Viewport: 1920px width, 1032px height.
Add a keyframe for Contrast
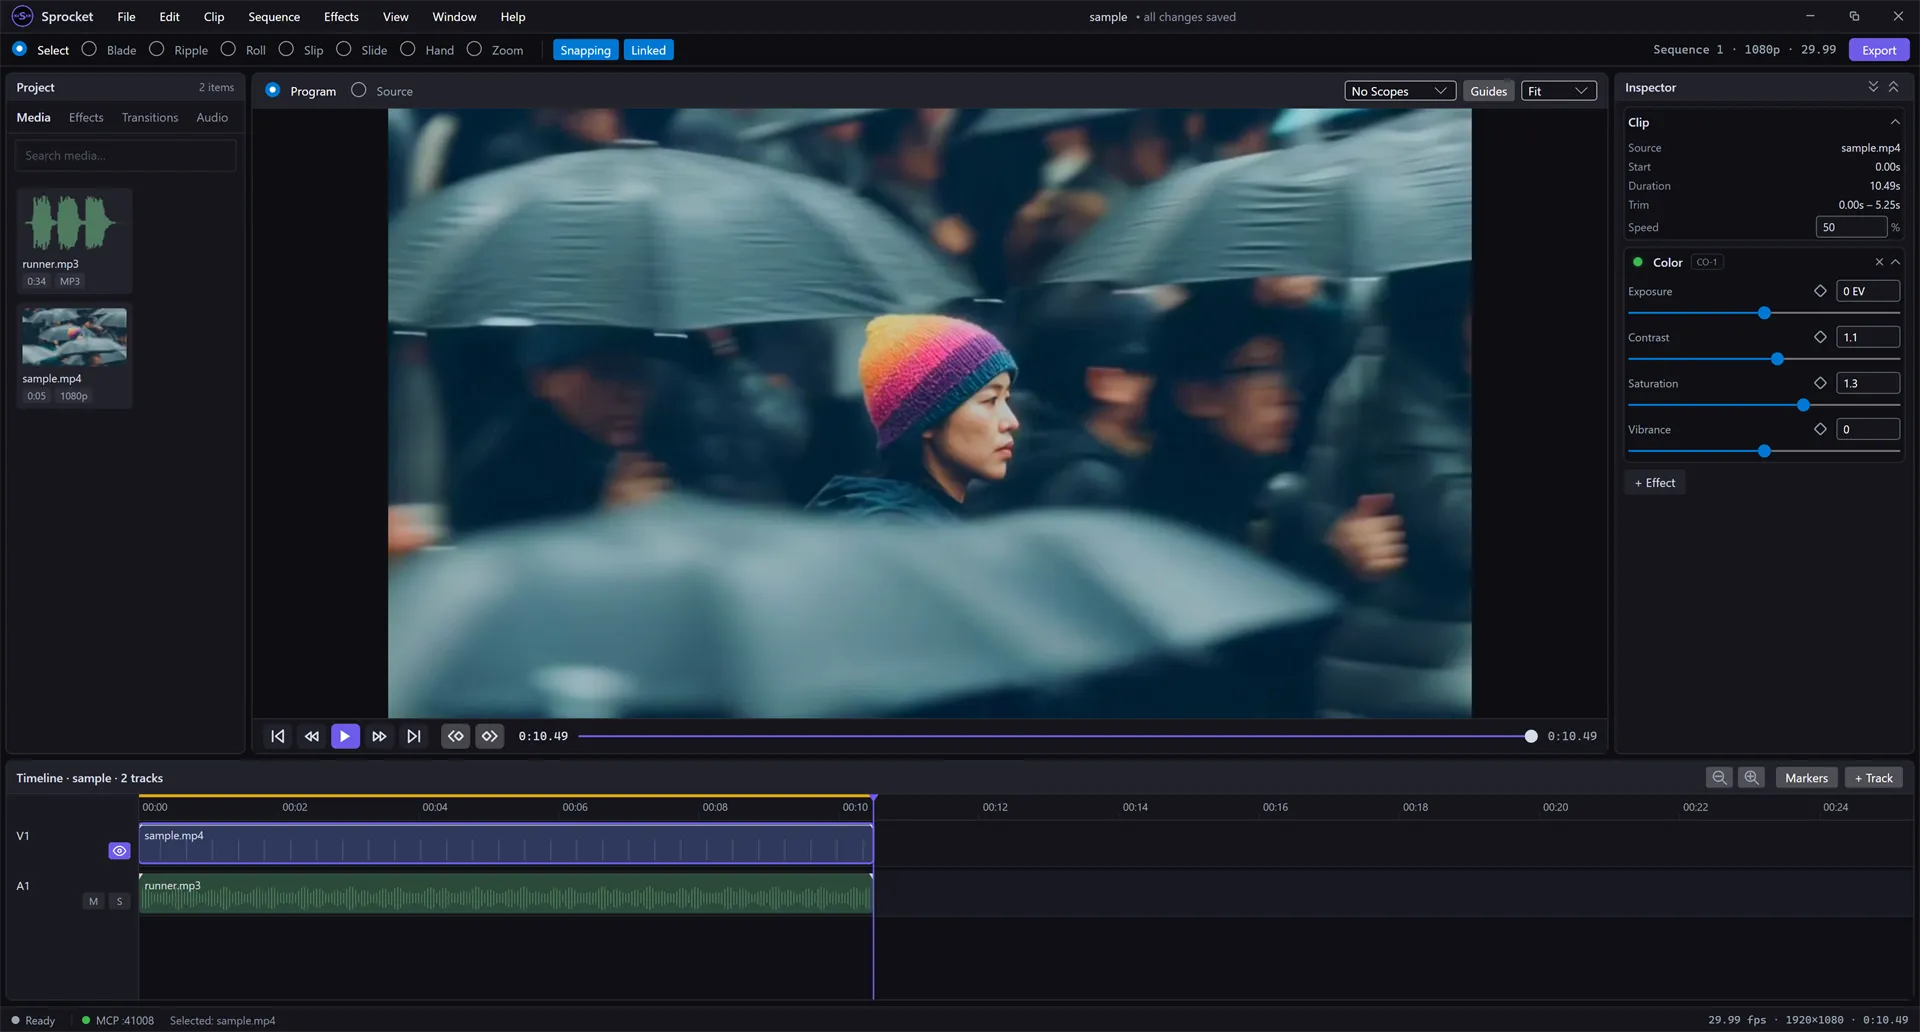click(x=1820, y=337)
